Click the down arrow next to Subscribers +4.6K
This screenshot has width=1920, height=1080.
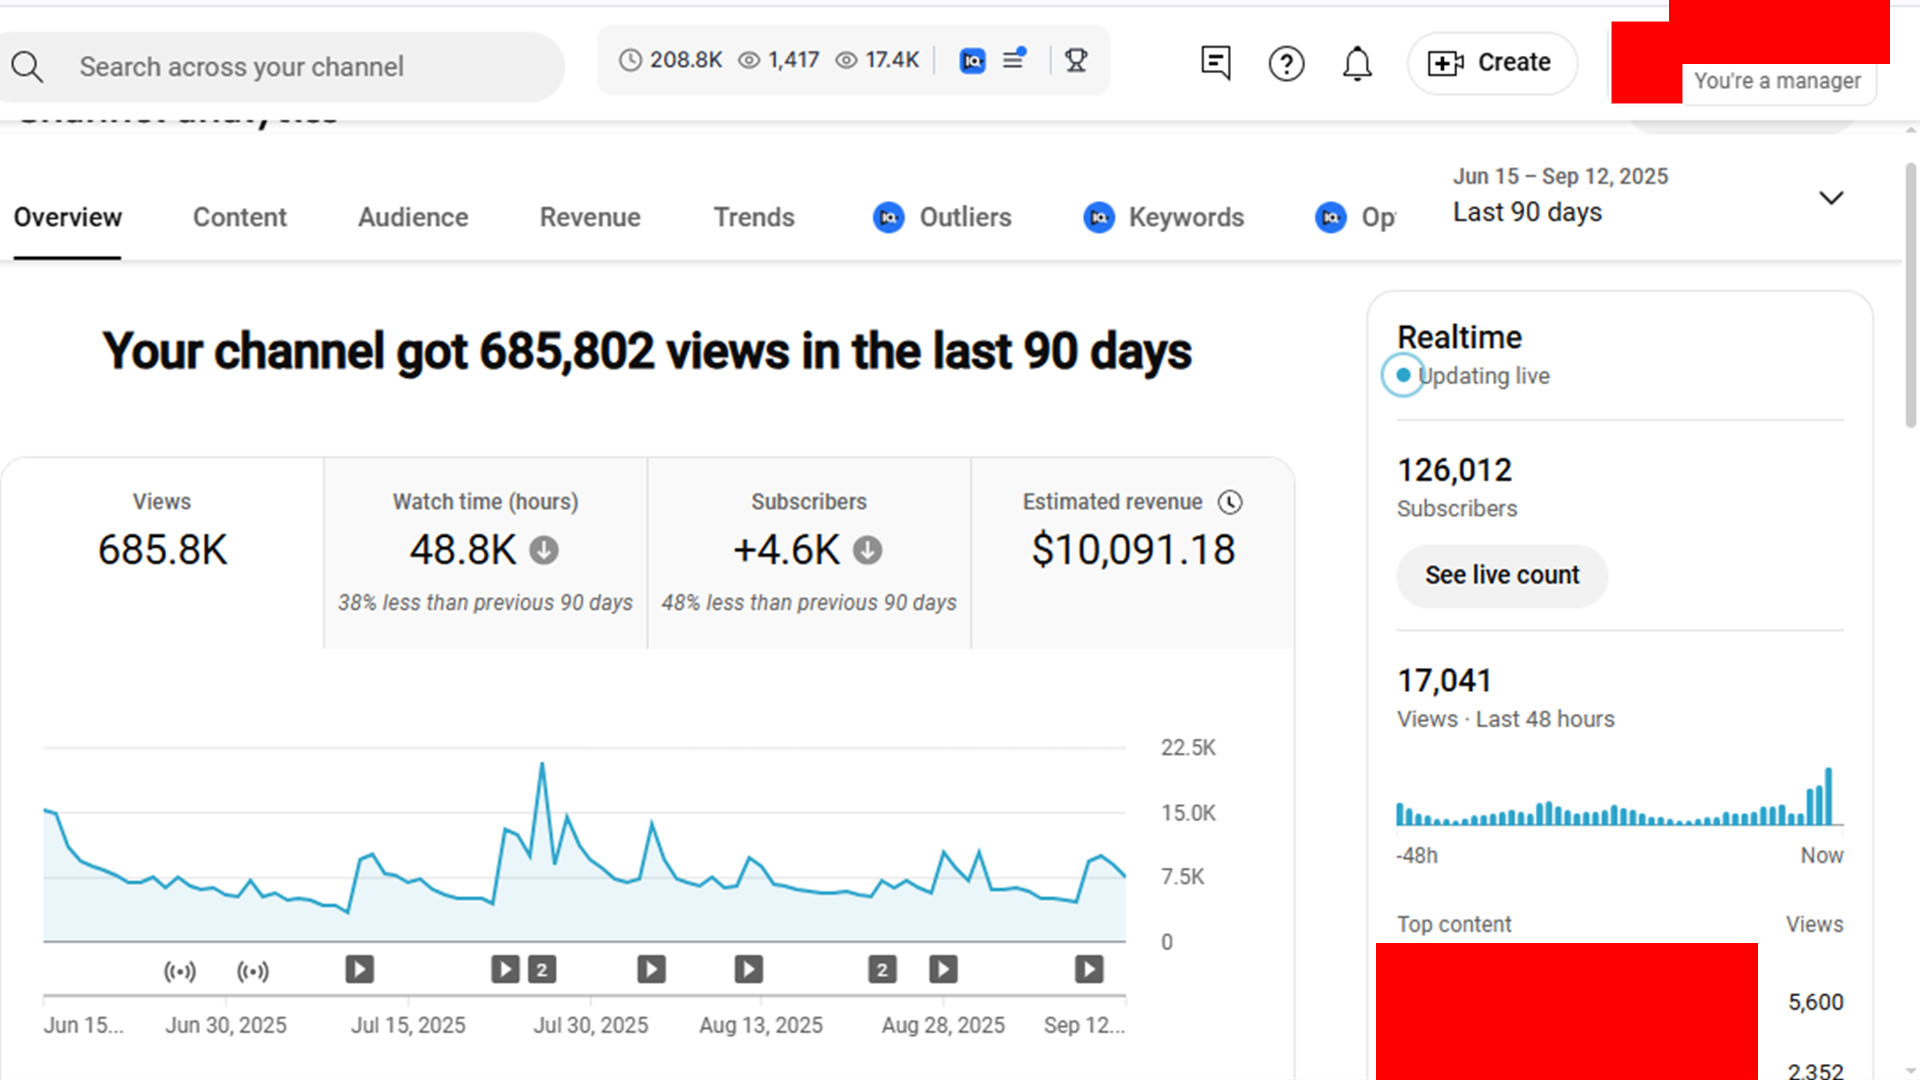867,550
